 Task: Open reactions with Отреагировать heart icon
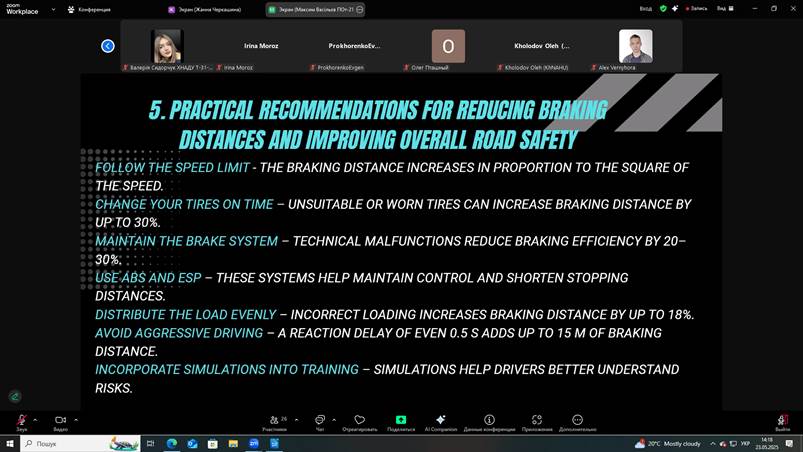tap(359, 421)
